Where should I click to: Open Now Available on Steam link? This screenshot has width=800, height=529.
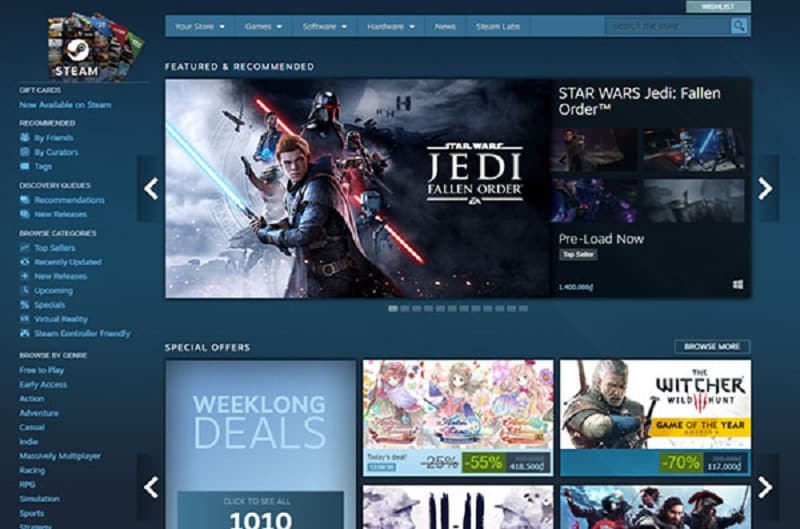click(x=65, y=105)
